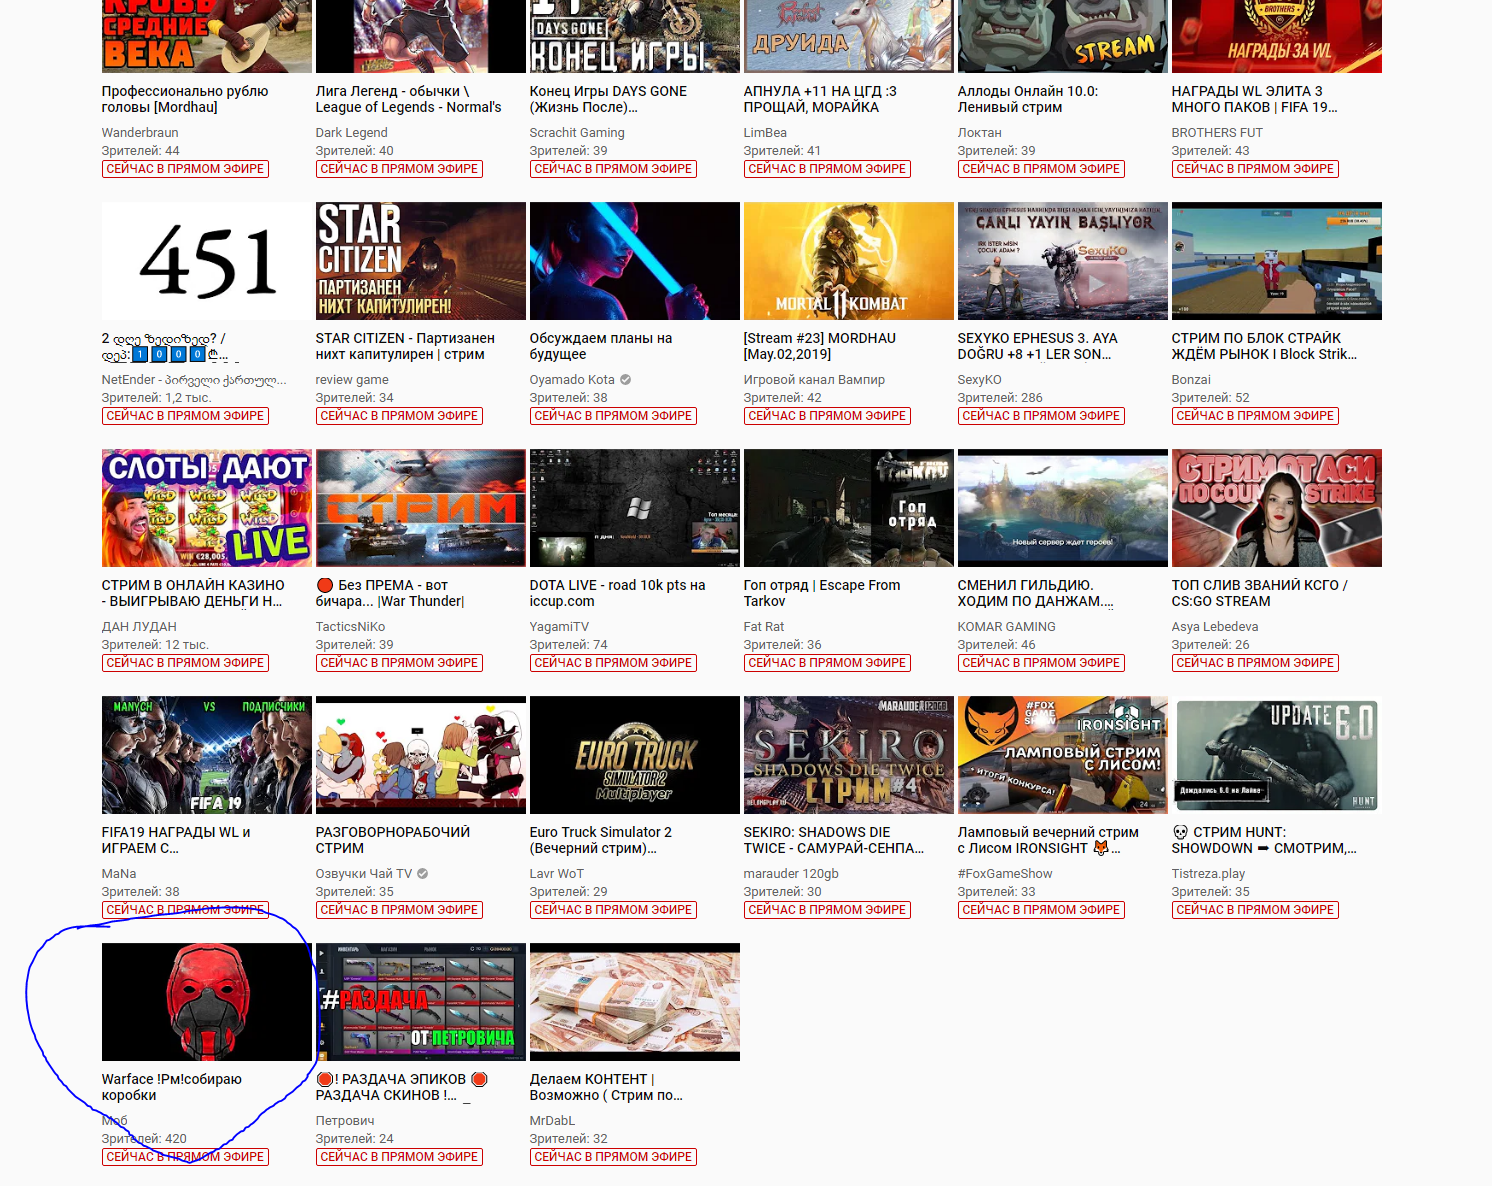This screenshot has height=1186, width=1492.
Task: Open the Warface red mask thumbnail
Action: 206,1002
